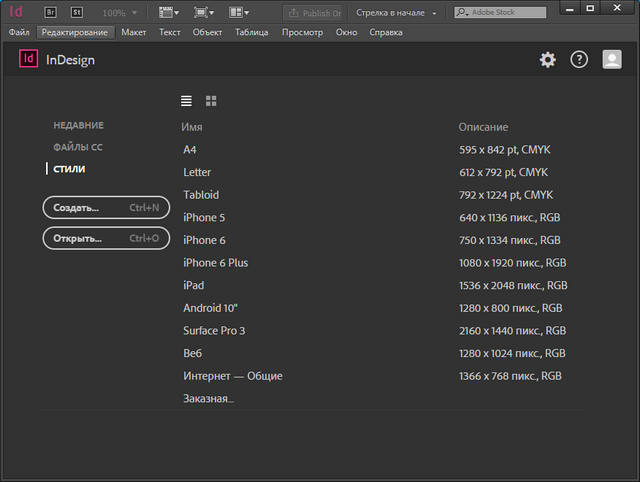Open the user profile icon

click(612, 60)
